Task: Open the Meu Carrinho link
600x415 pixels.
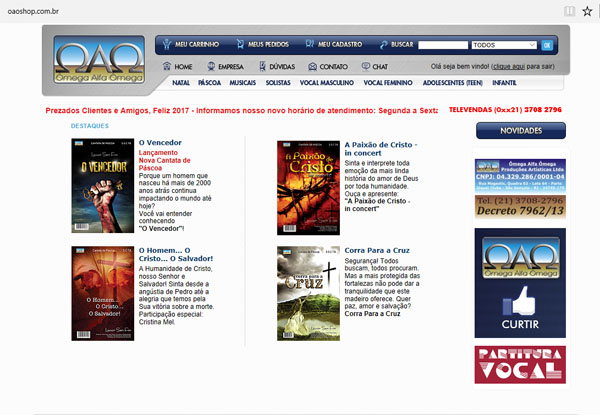Action: (197, 44)
